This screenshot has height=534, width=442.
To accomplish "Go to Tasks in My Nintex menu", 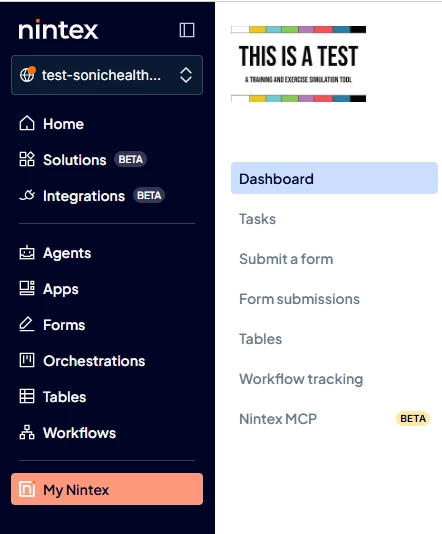I will pos(257,219).
